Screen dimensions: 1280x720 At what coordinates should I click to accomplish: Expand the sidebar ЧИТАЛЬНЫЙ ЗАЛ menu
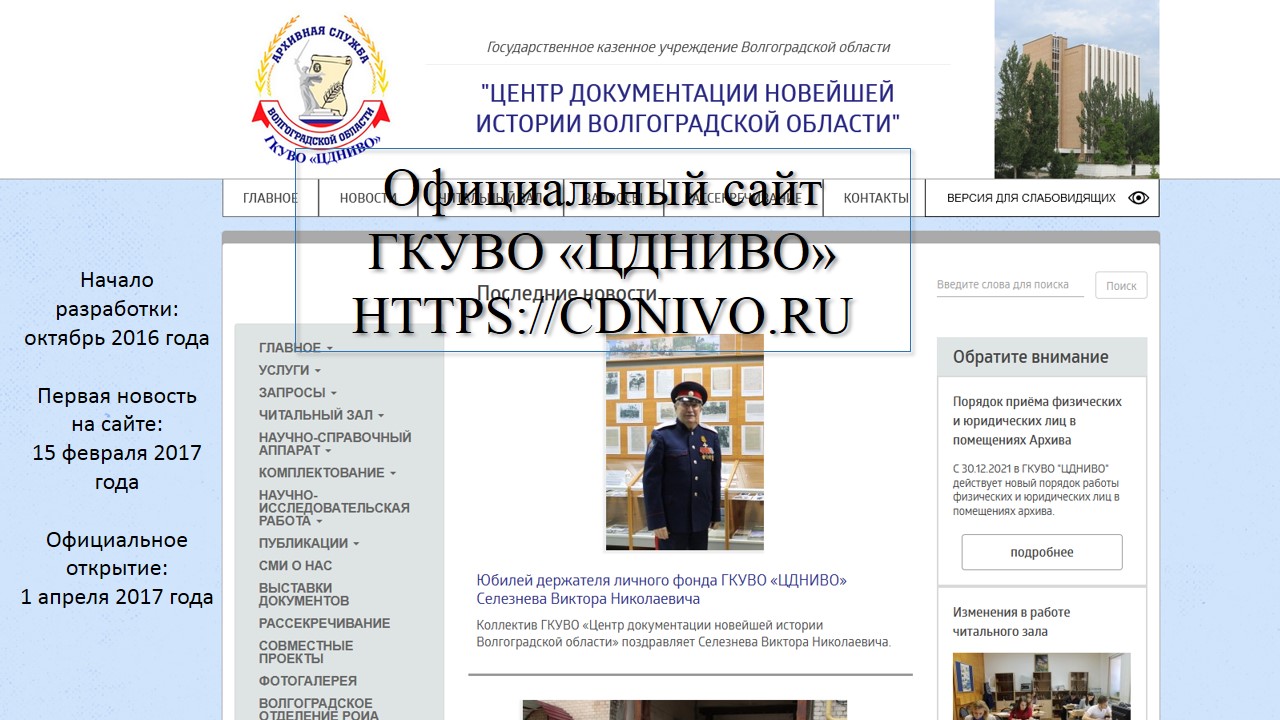pos(321,415)
